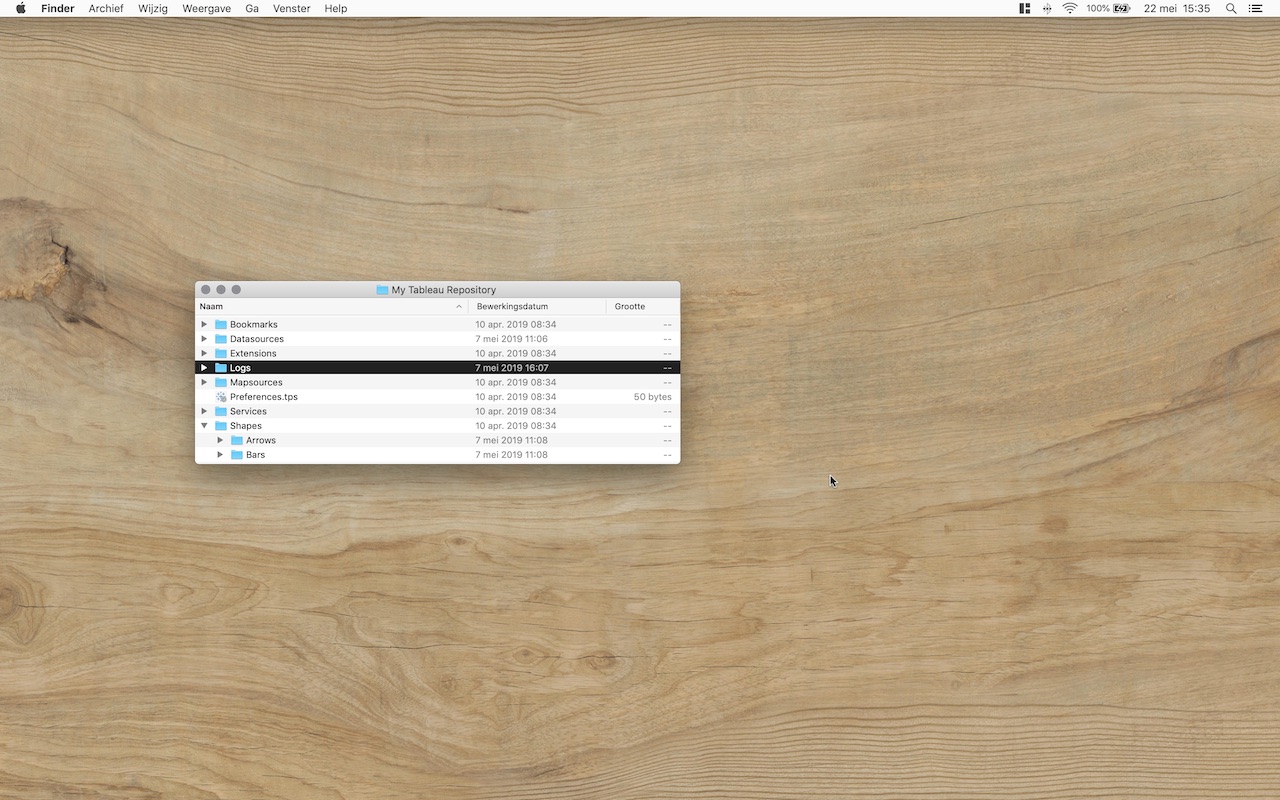Open the Ga menu
Viewport: 1280px width, 800px height.
252,8
